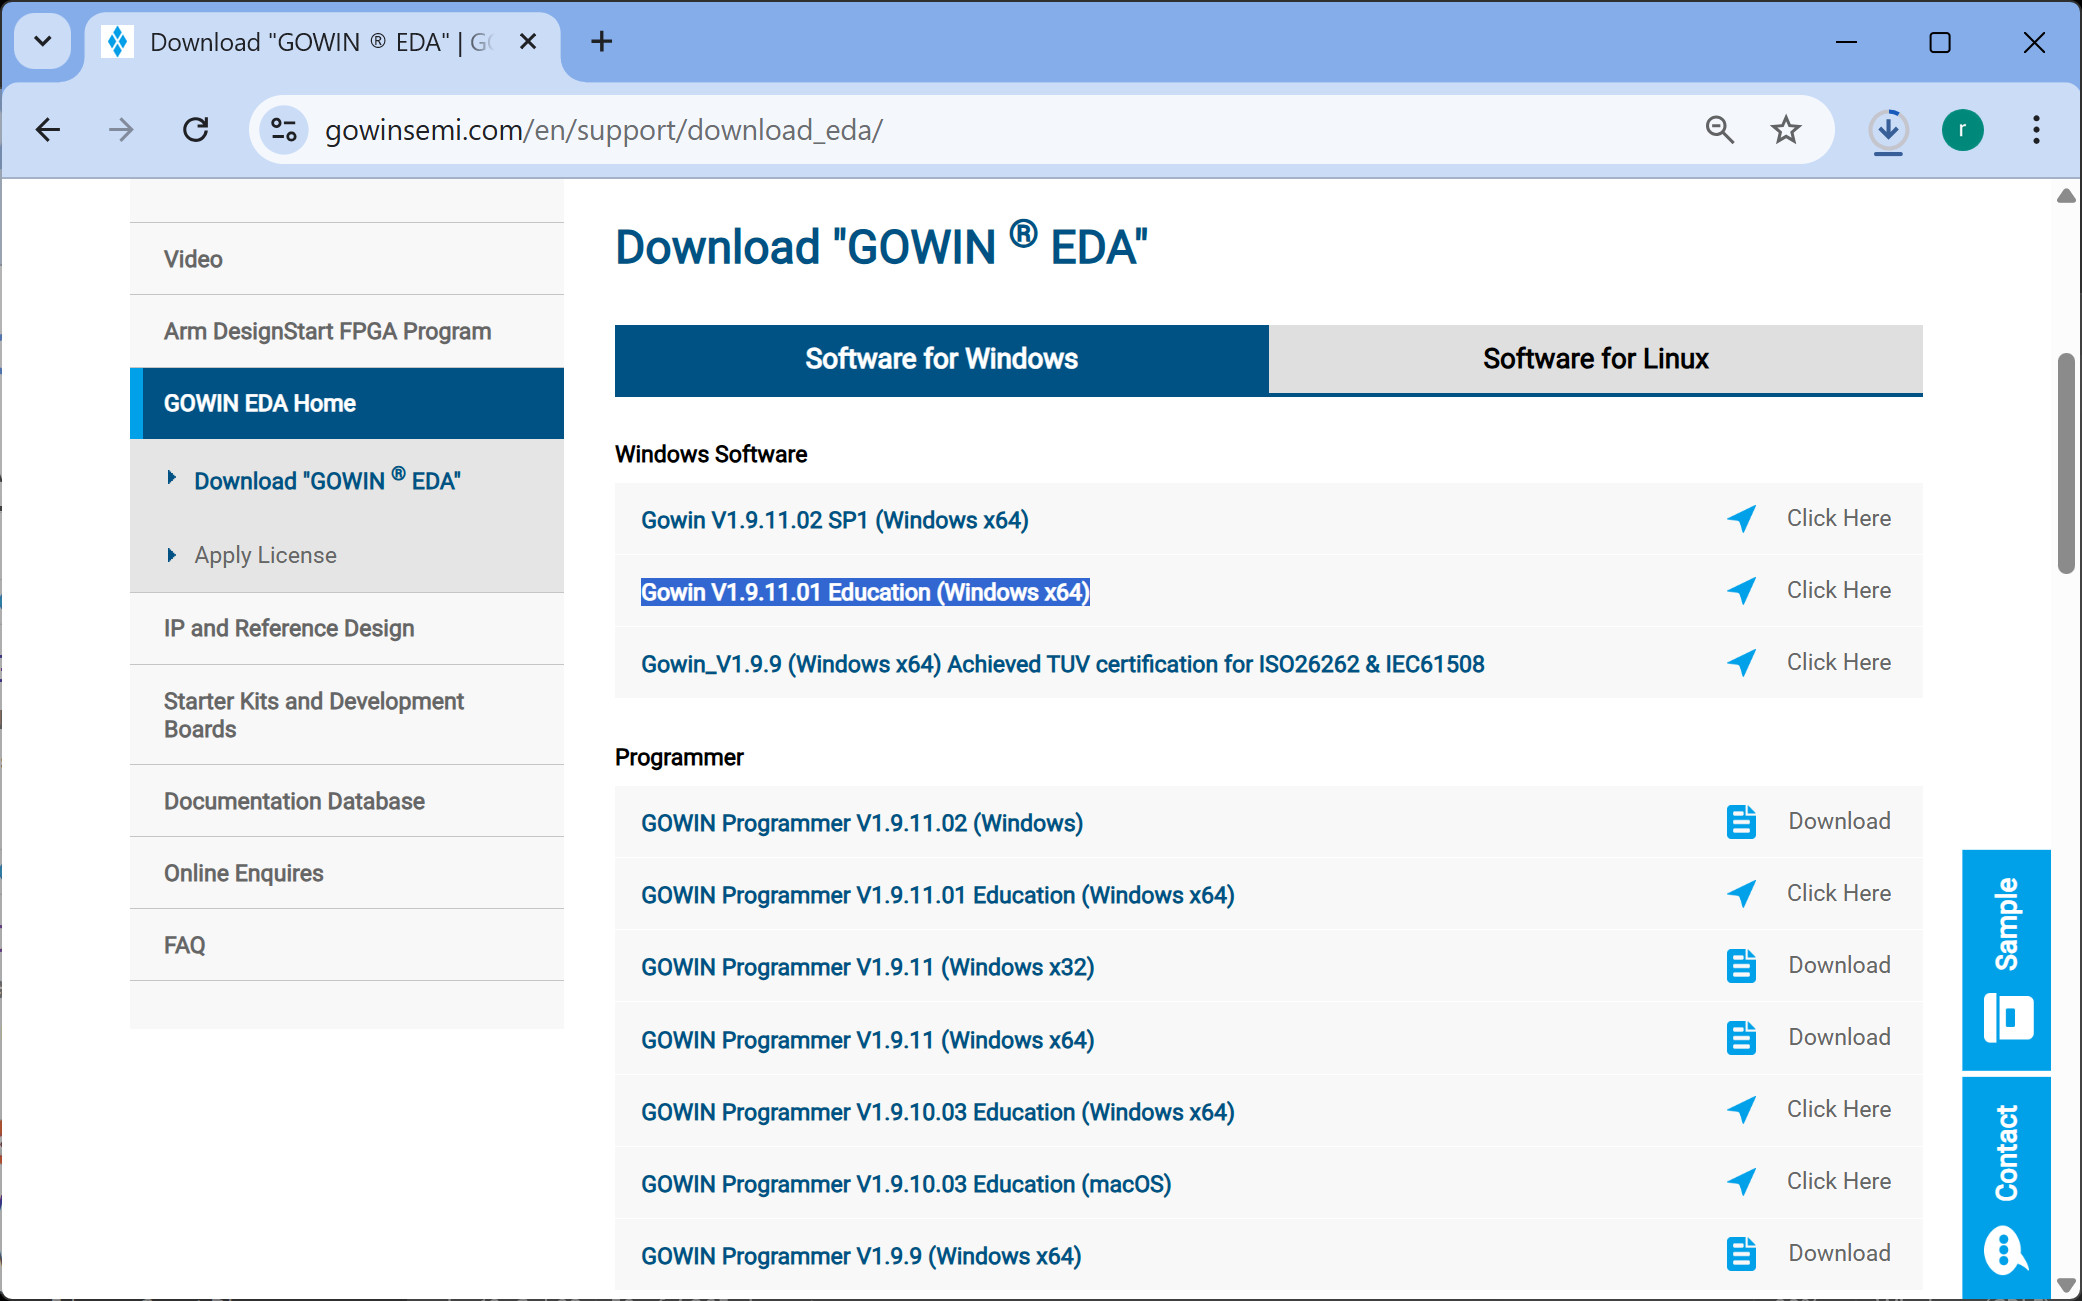Open Download "GOWIN EDA" submenu link
Viewport: 2082px width, 1301px height.
click(x=327, y=480)
